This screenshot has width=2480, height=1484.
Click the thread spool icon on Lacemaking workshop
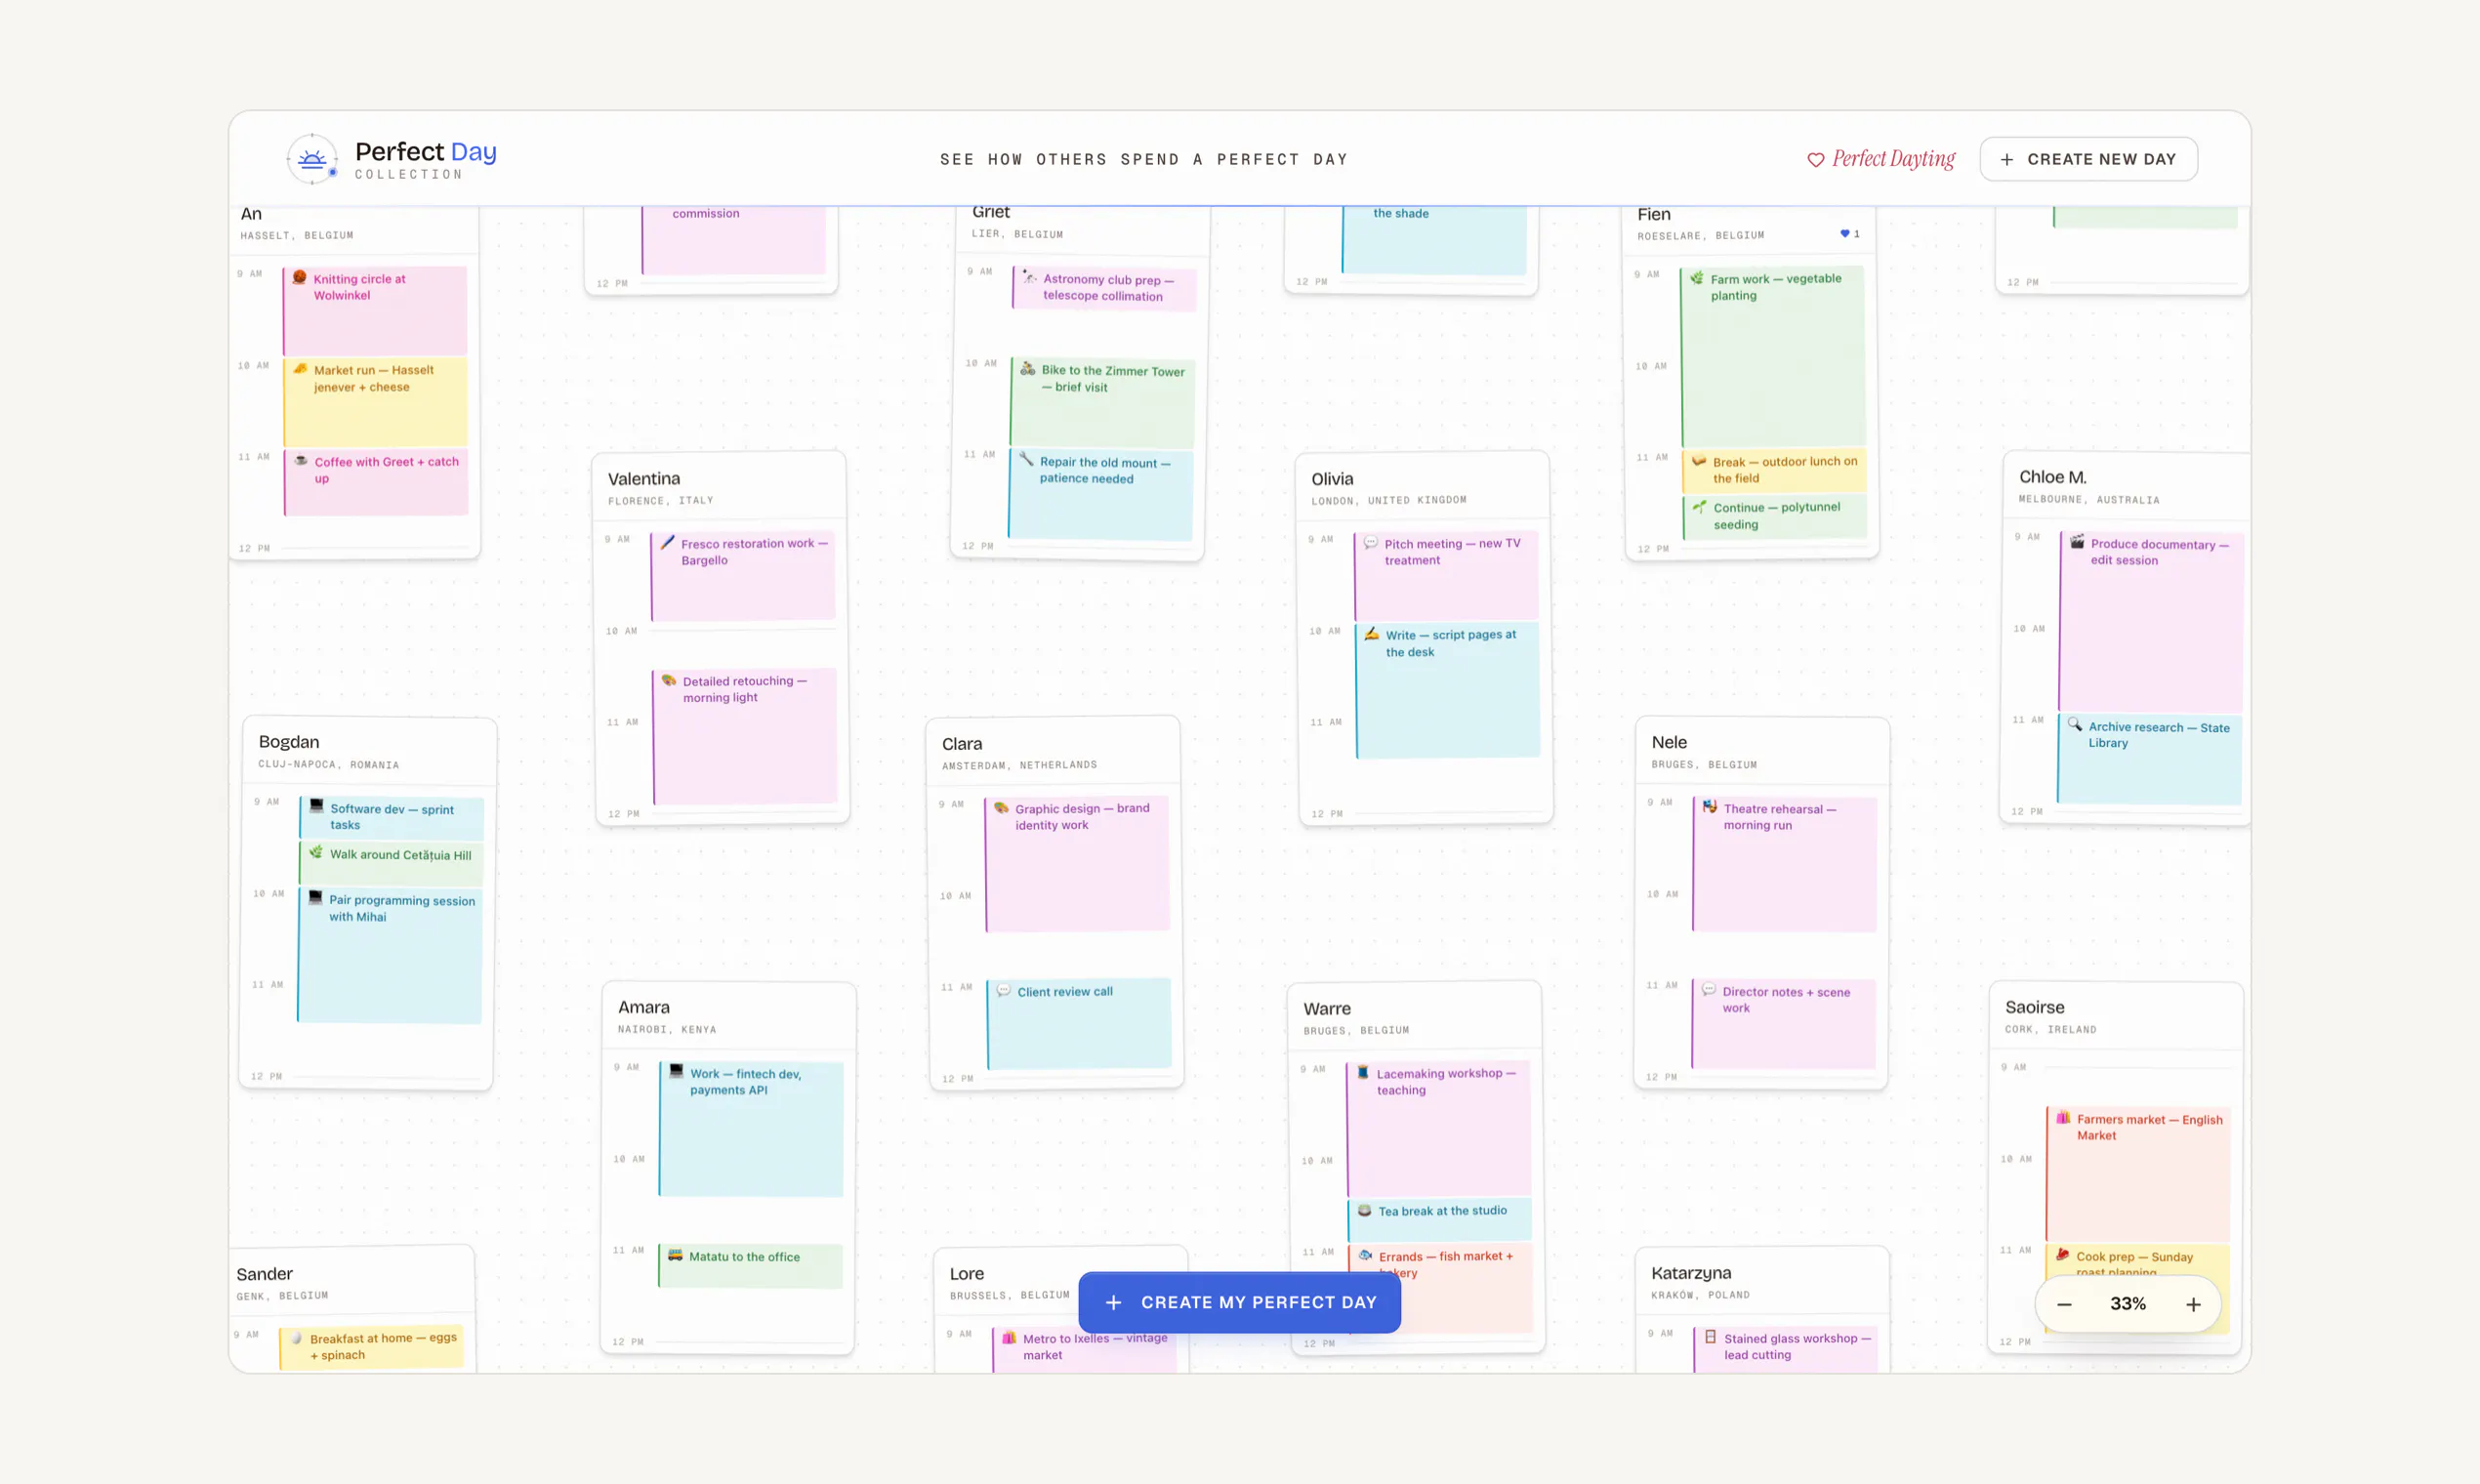(x=1363, y=1072)
